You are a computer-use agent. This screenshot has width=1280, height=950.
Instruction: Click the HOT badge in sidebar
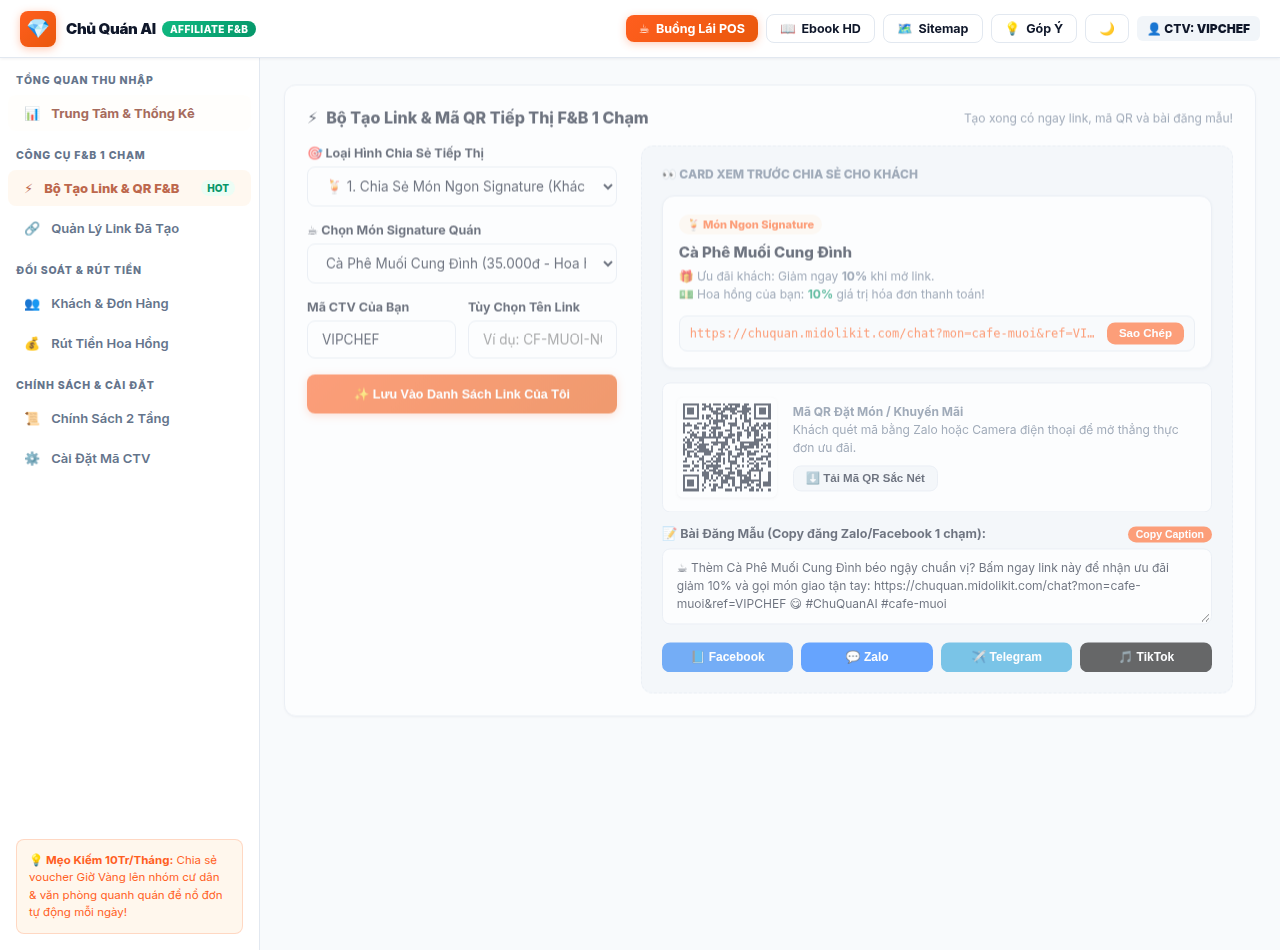click(x=218, y=189)
